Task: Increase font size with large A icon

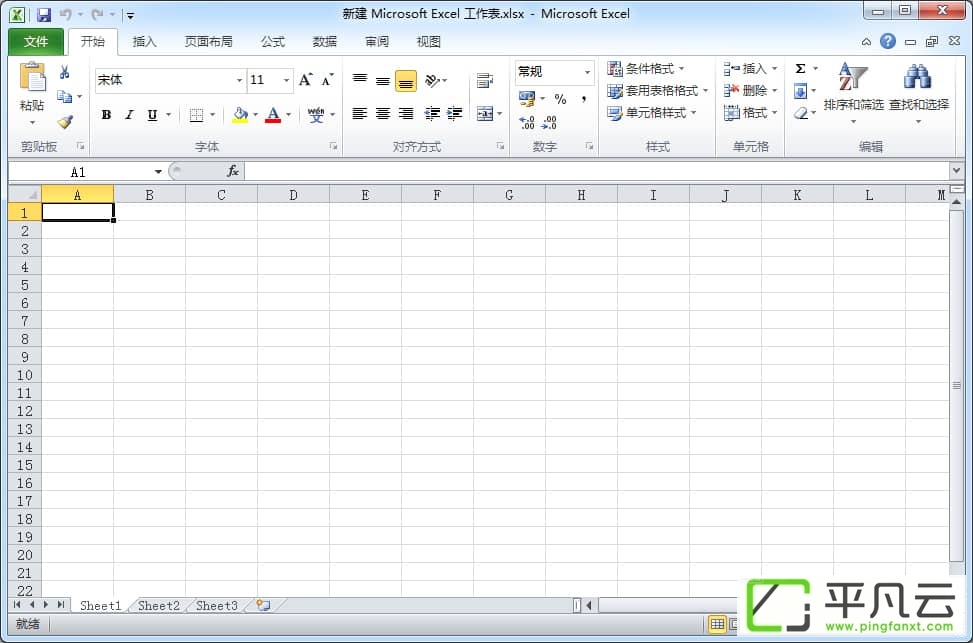Action: [x=305, y=80]
